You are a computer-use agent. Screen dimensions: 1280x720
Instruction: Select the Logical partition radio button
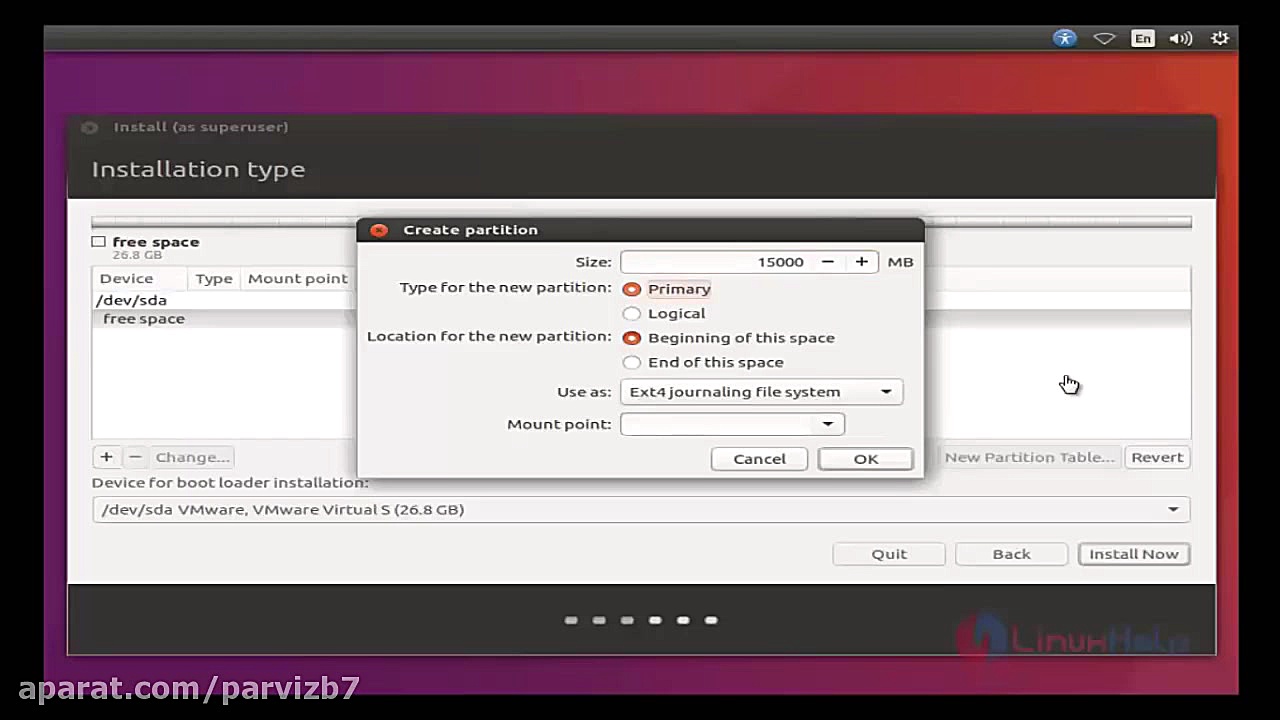(631, 313)
